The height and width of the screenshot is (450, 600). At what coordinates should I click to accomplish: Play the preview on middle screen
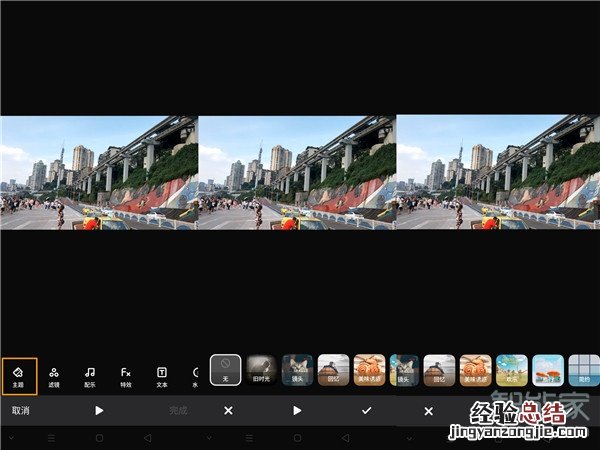click(297, 411)
